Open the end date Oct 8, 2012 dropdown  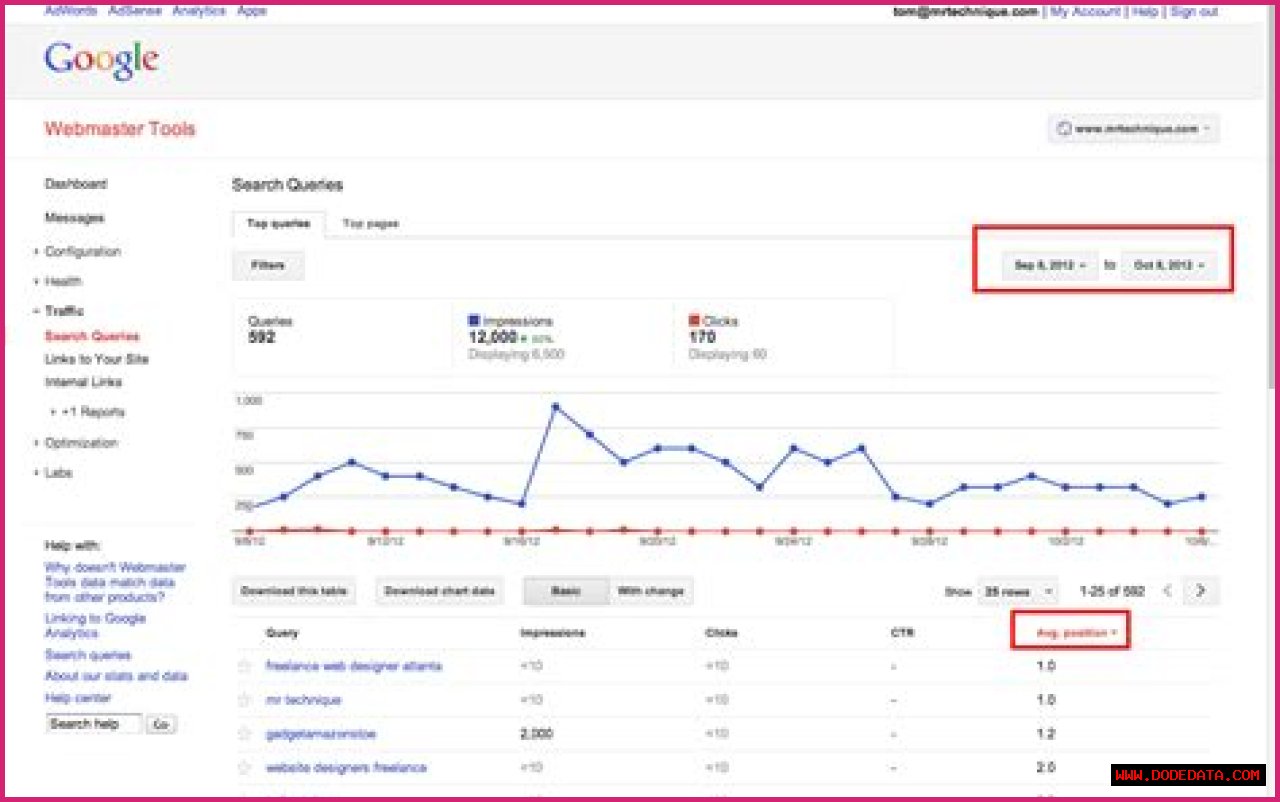[1169, 265]
